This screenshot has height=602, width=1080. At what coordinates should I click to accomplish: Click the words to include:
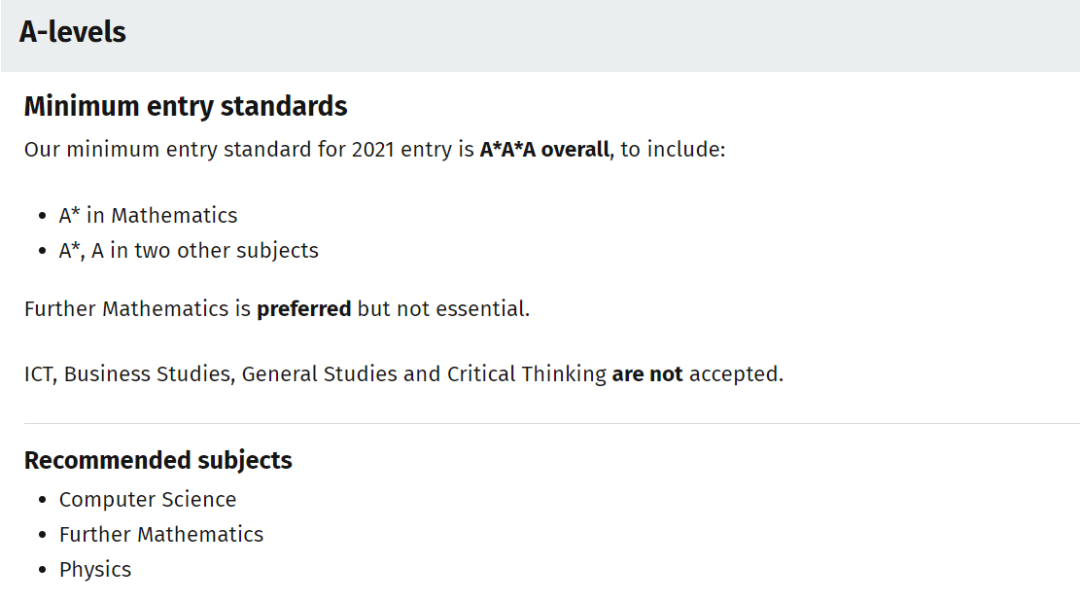coord(673,150)
